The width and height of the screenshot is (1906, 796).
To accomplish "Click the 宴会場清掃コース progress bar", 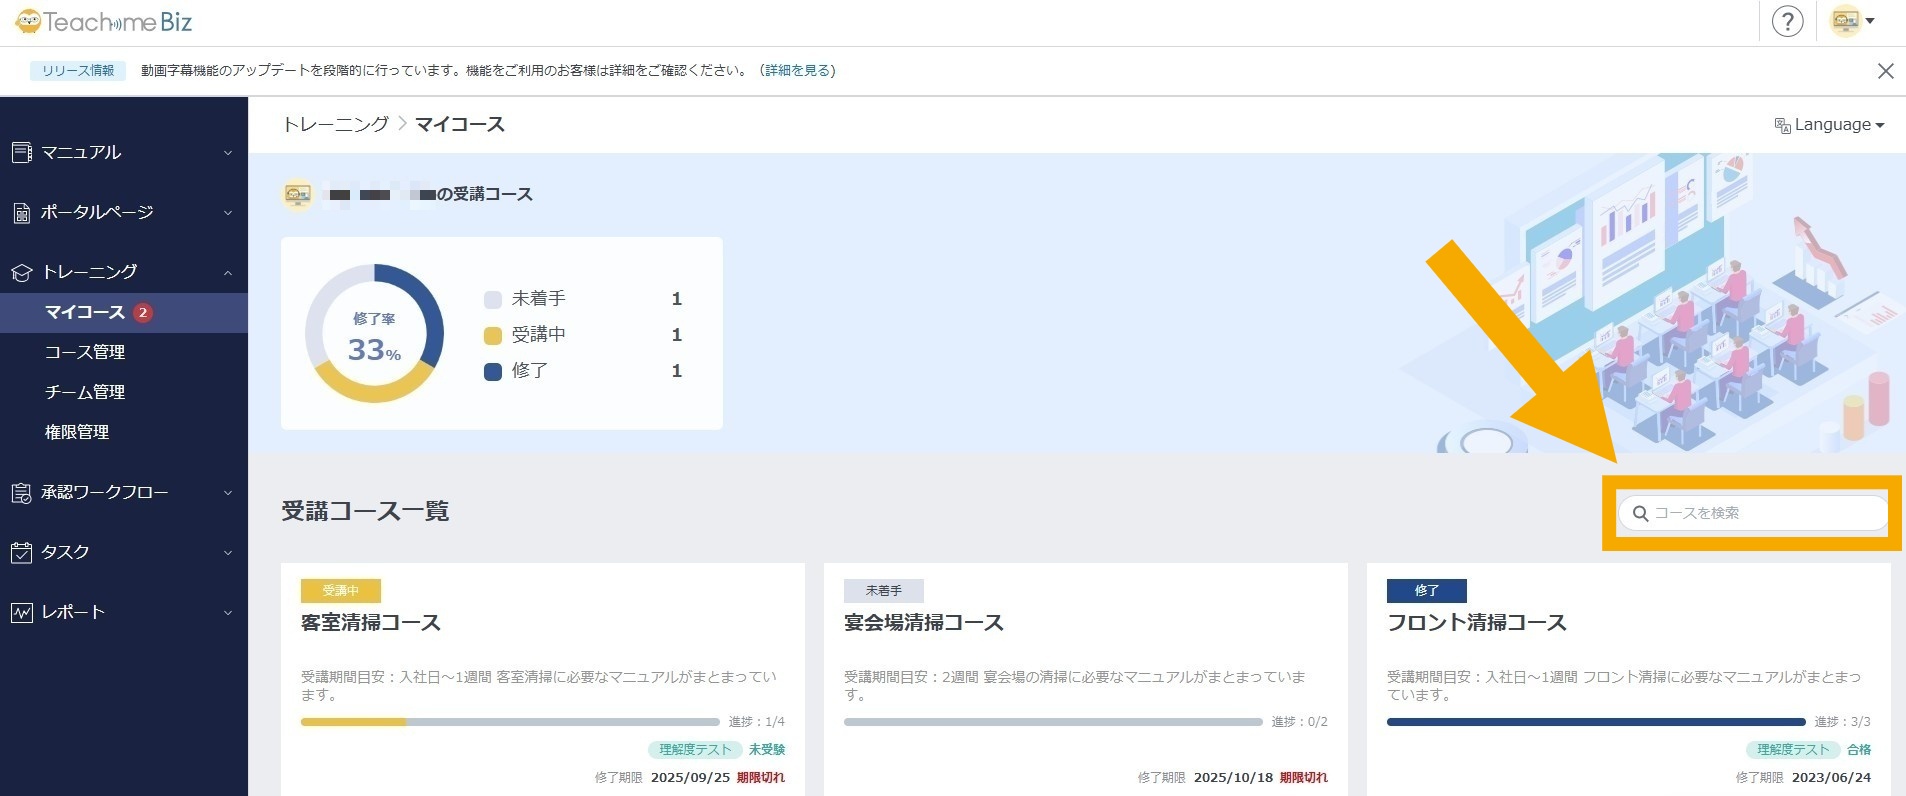I will tap(1053, 722).
